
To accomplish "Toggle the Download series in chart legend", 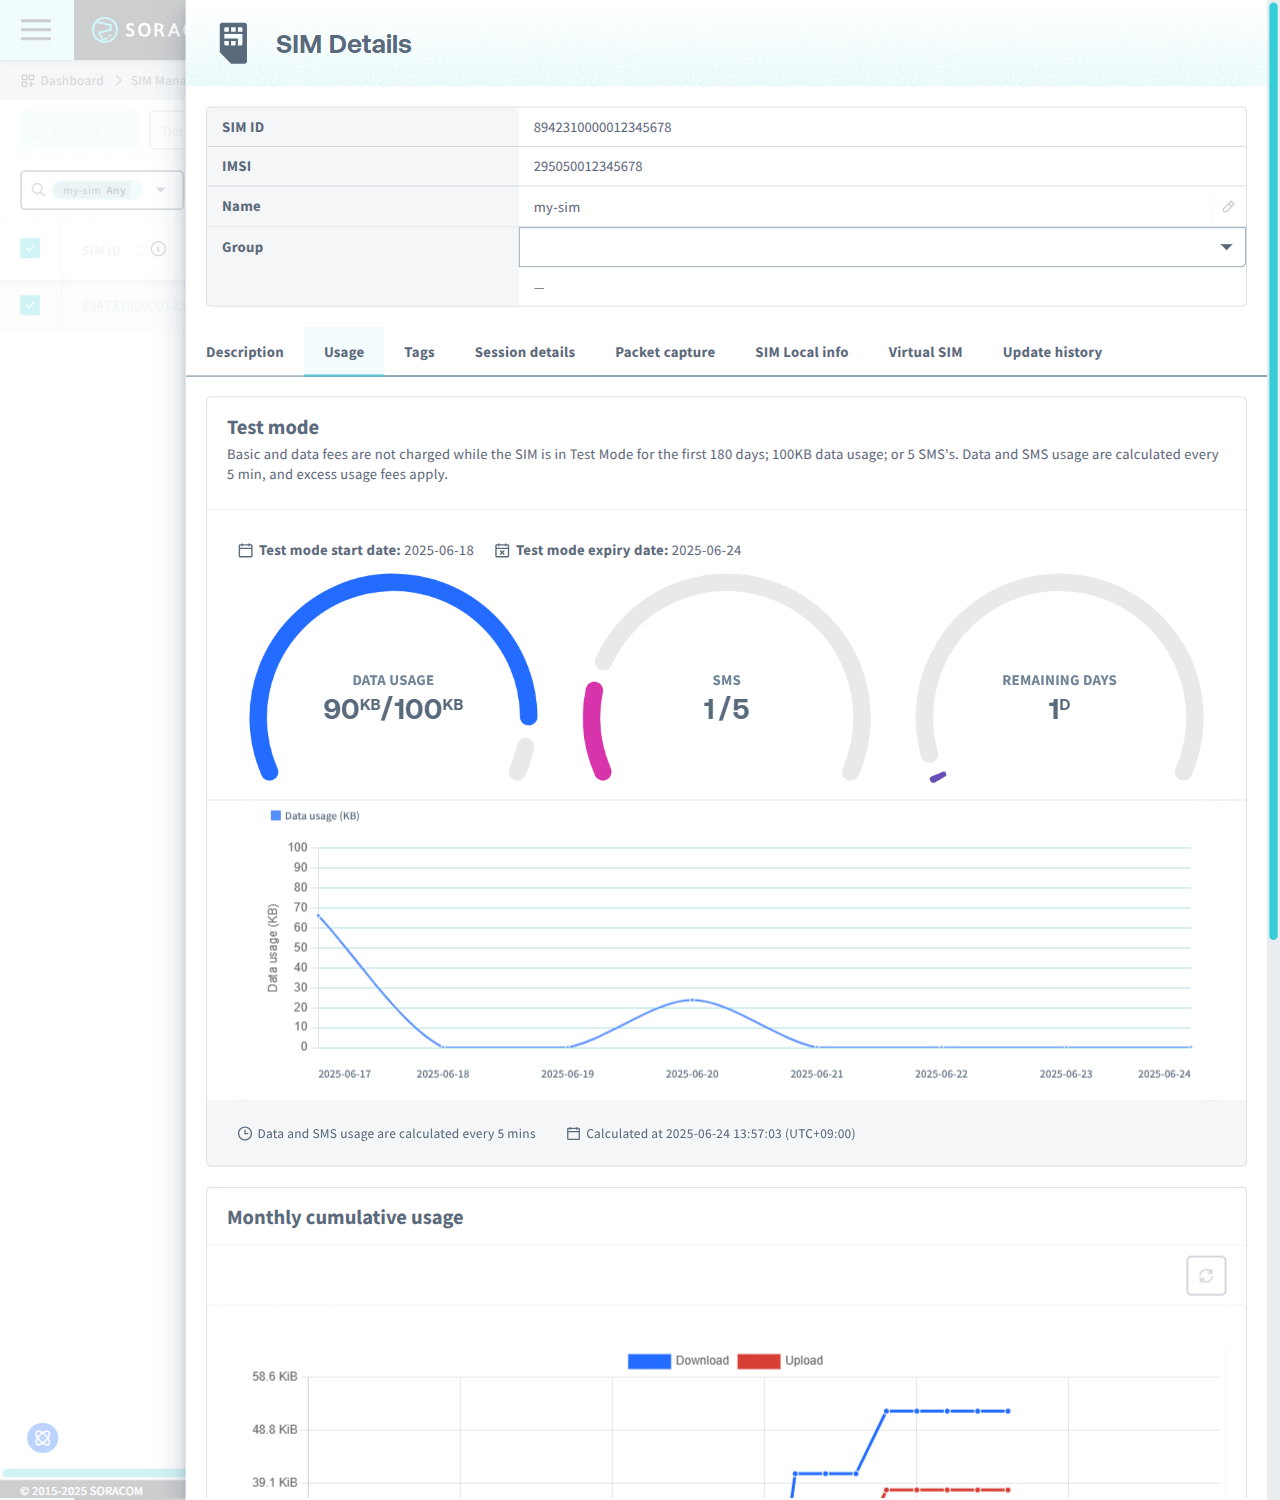I will coord(649,1361).
